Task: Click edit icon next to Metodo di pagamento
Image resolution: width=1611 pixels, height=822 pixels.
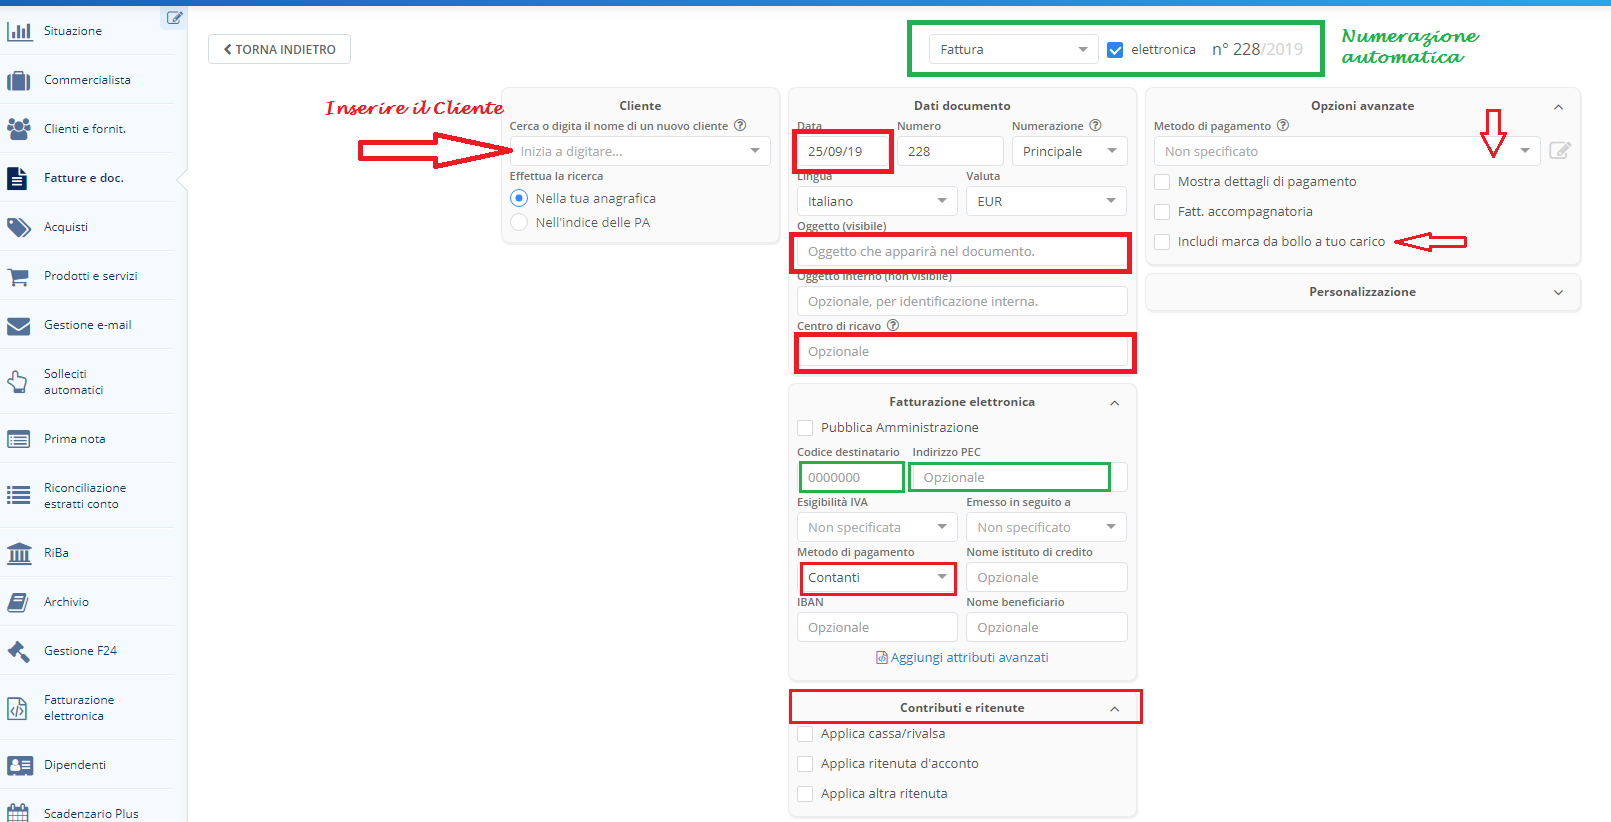Action: click(x=1559, y=151)
